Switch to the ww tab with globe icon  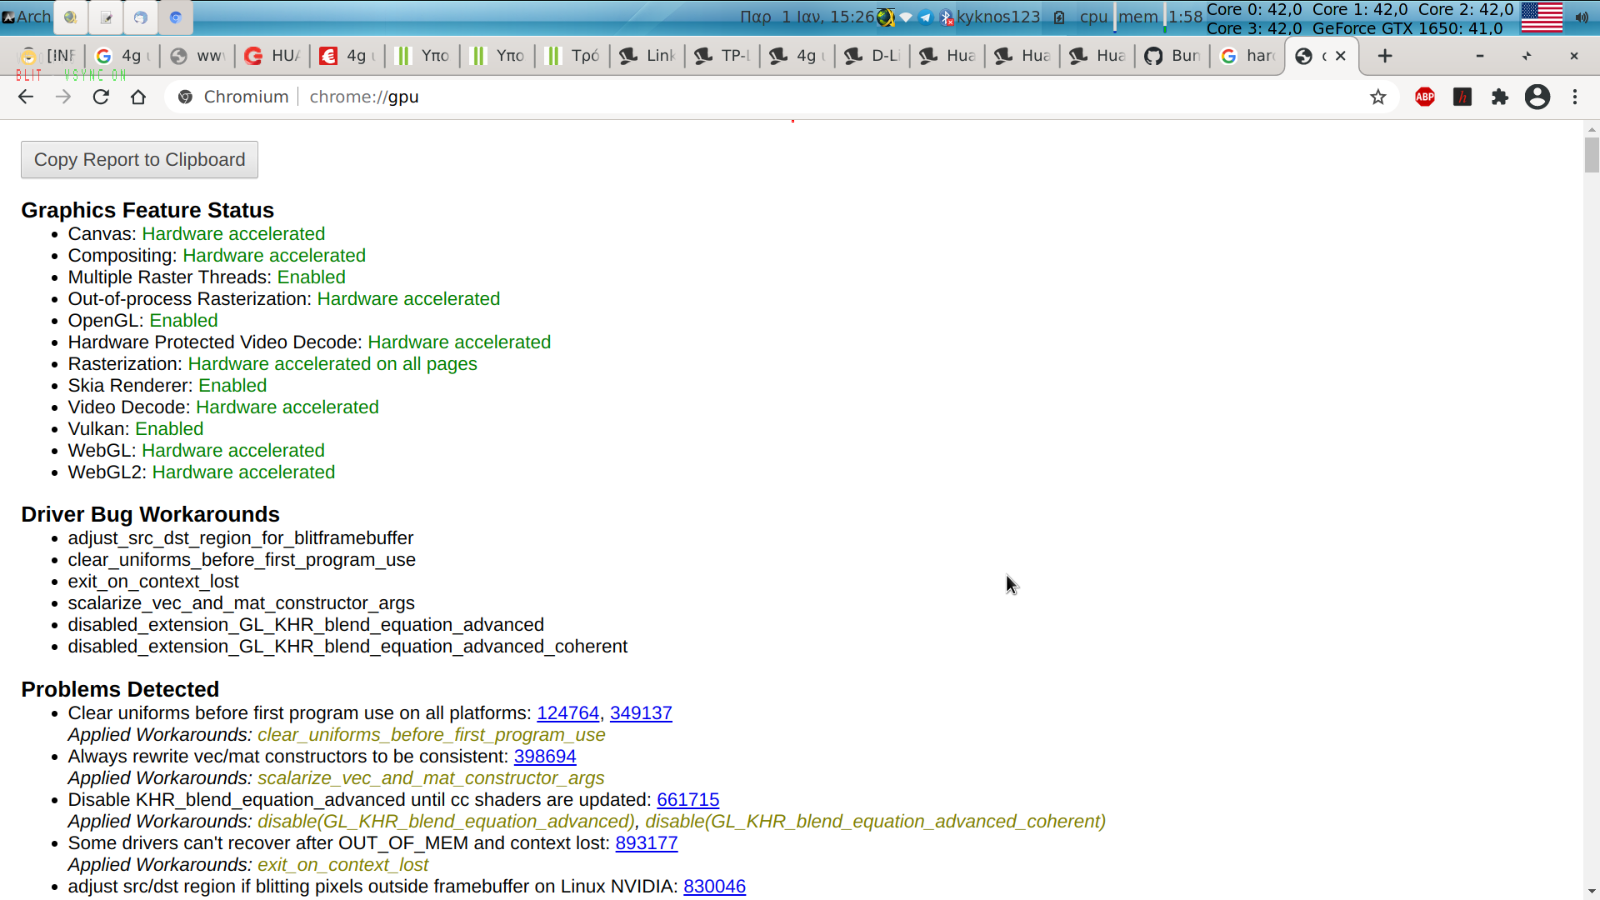[x=198, y=56]
